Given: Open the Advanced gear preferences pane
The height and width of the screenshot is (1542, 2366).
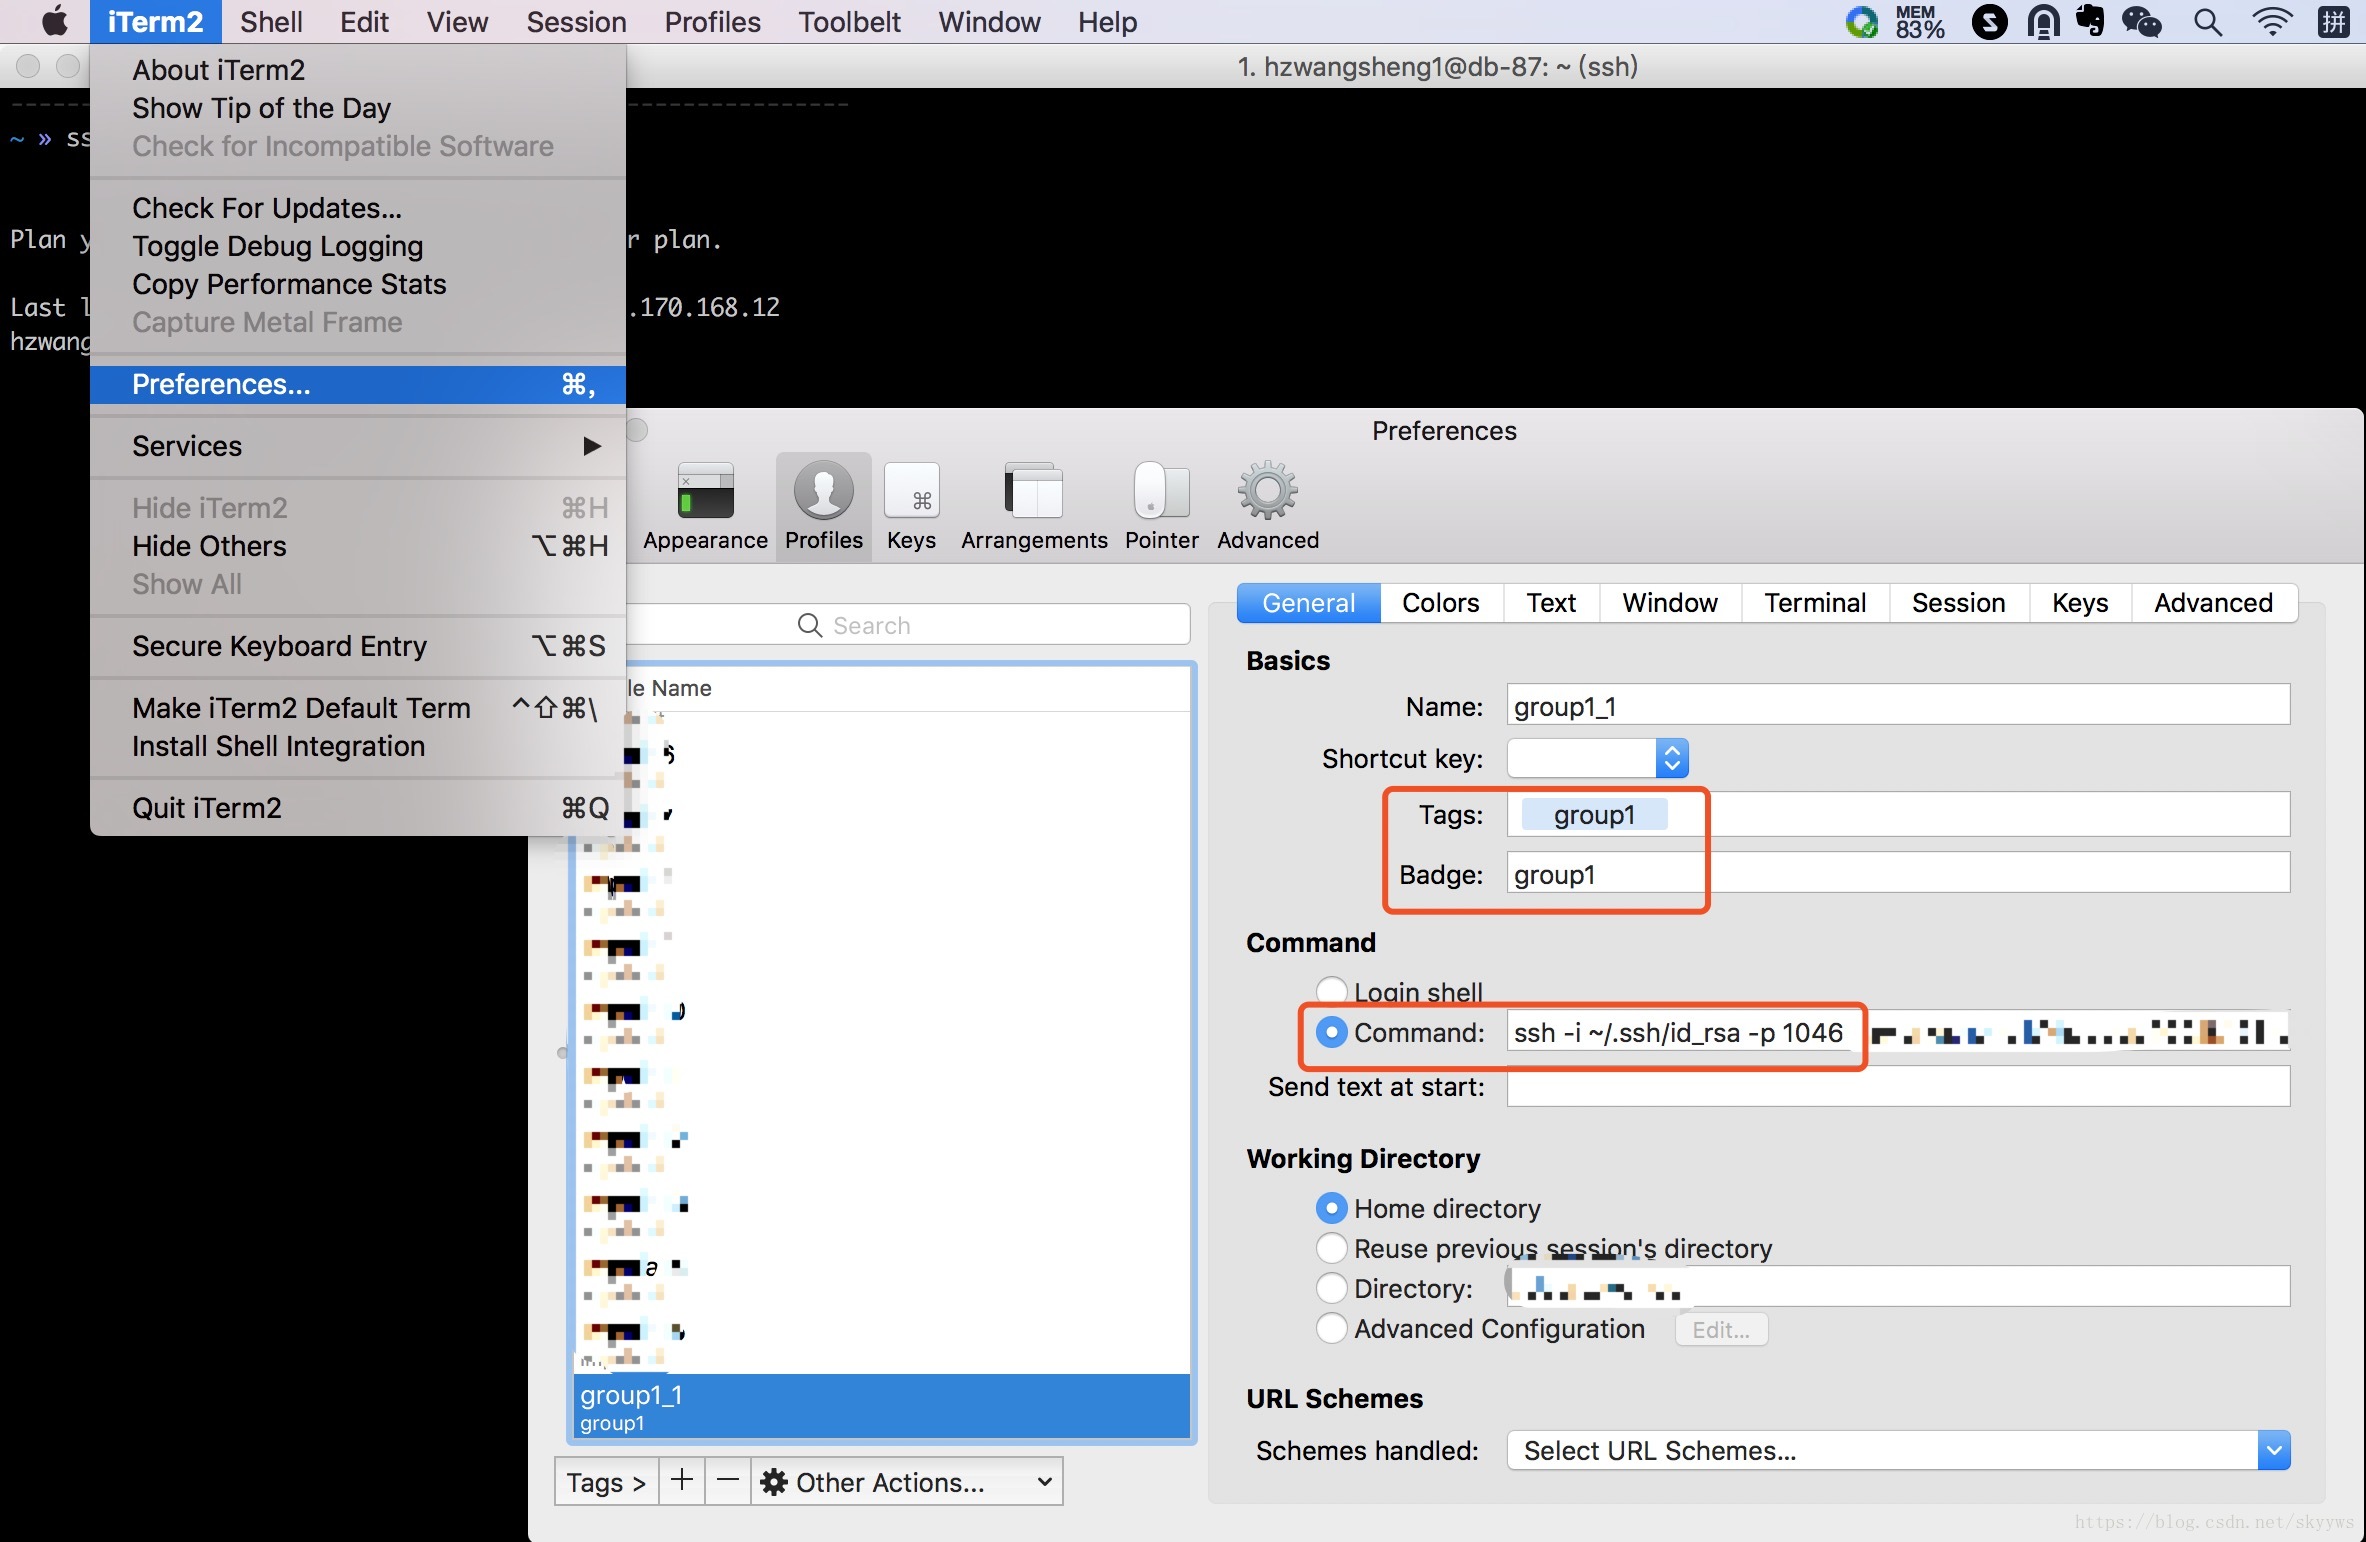Looking at the screenshot, I should 1267,506.
